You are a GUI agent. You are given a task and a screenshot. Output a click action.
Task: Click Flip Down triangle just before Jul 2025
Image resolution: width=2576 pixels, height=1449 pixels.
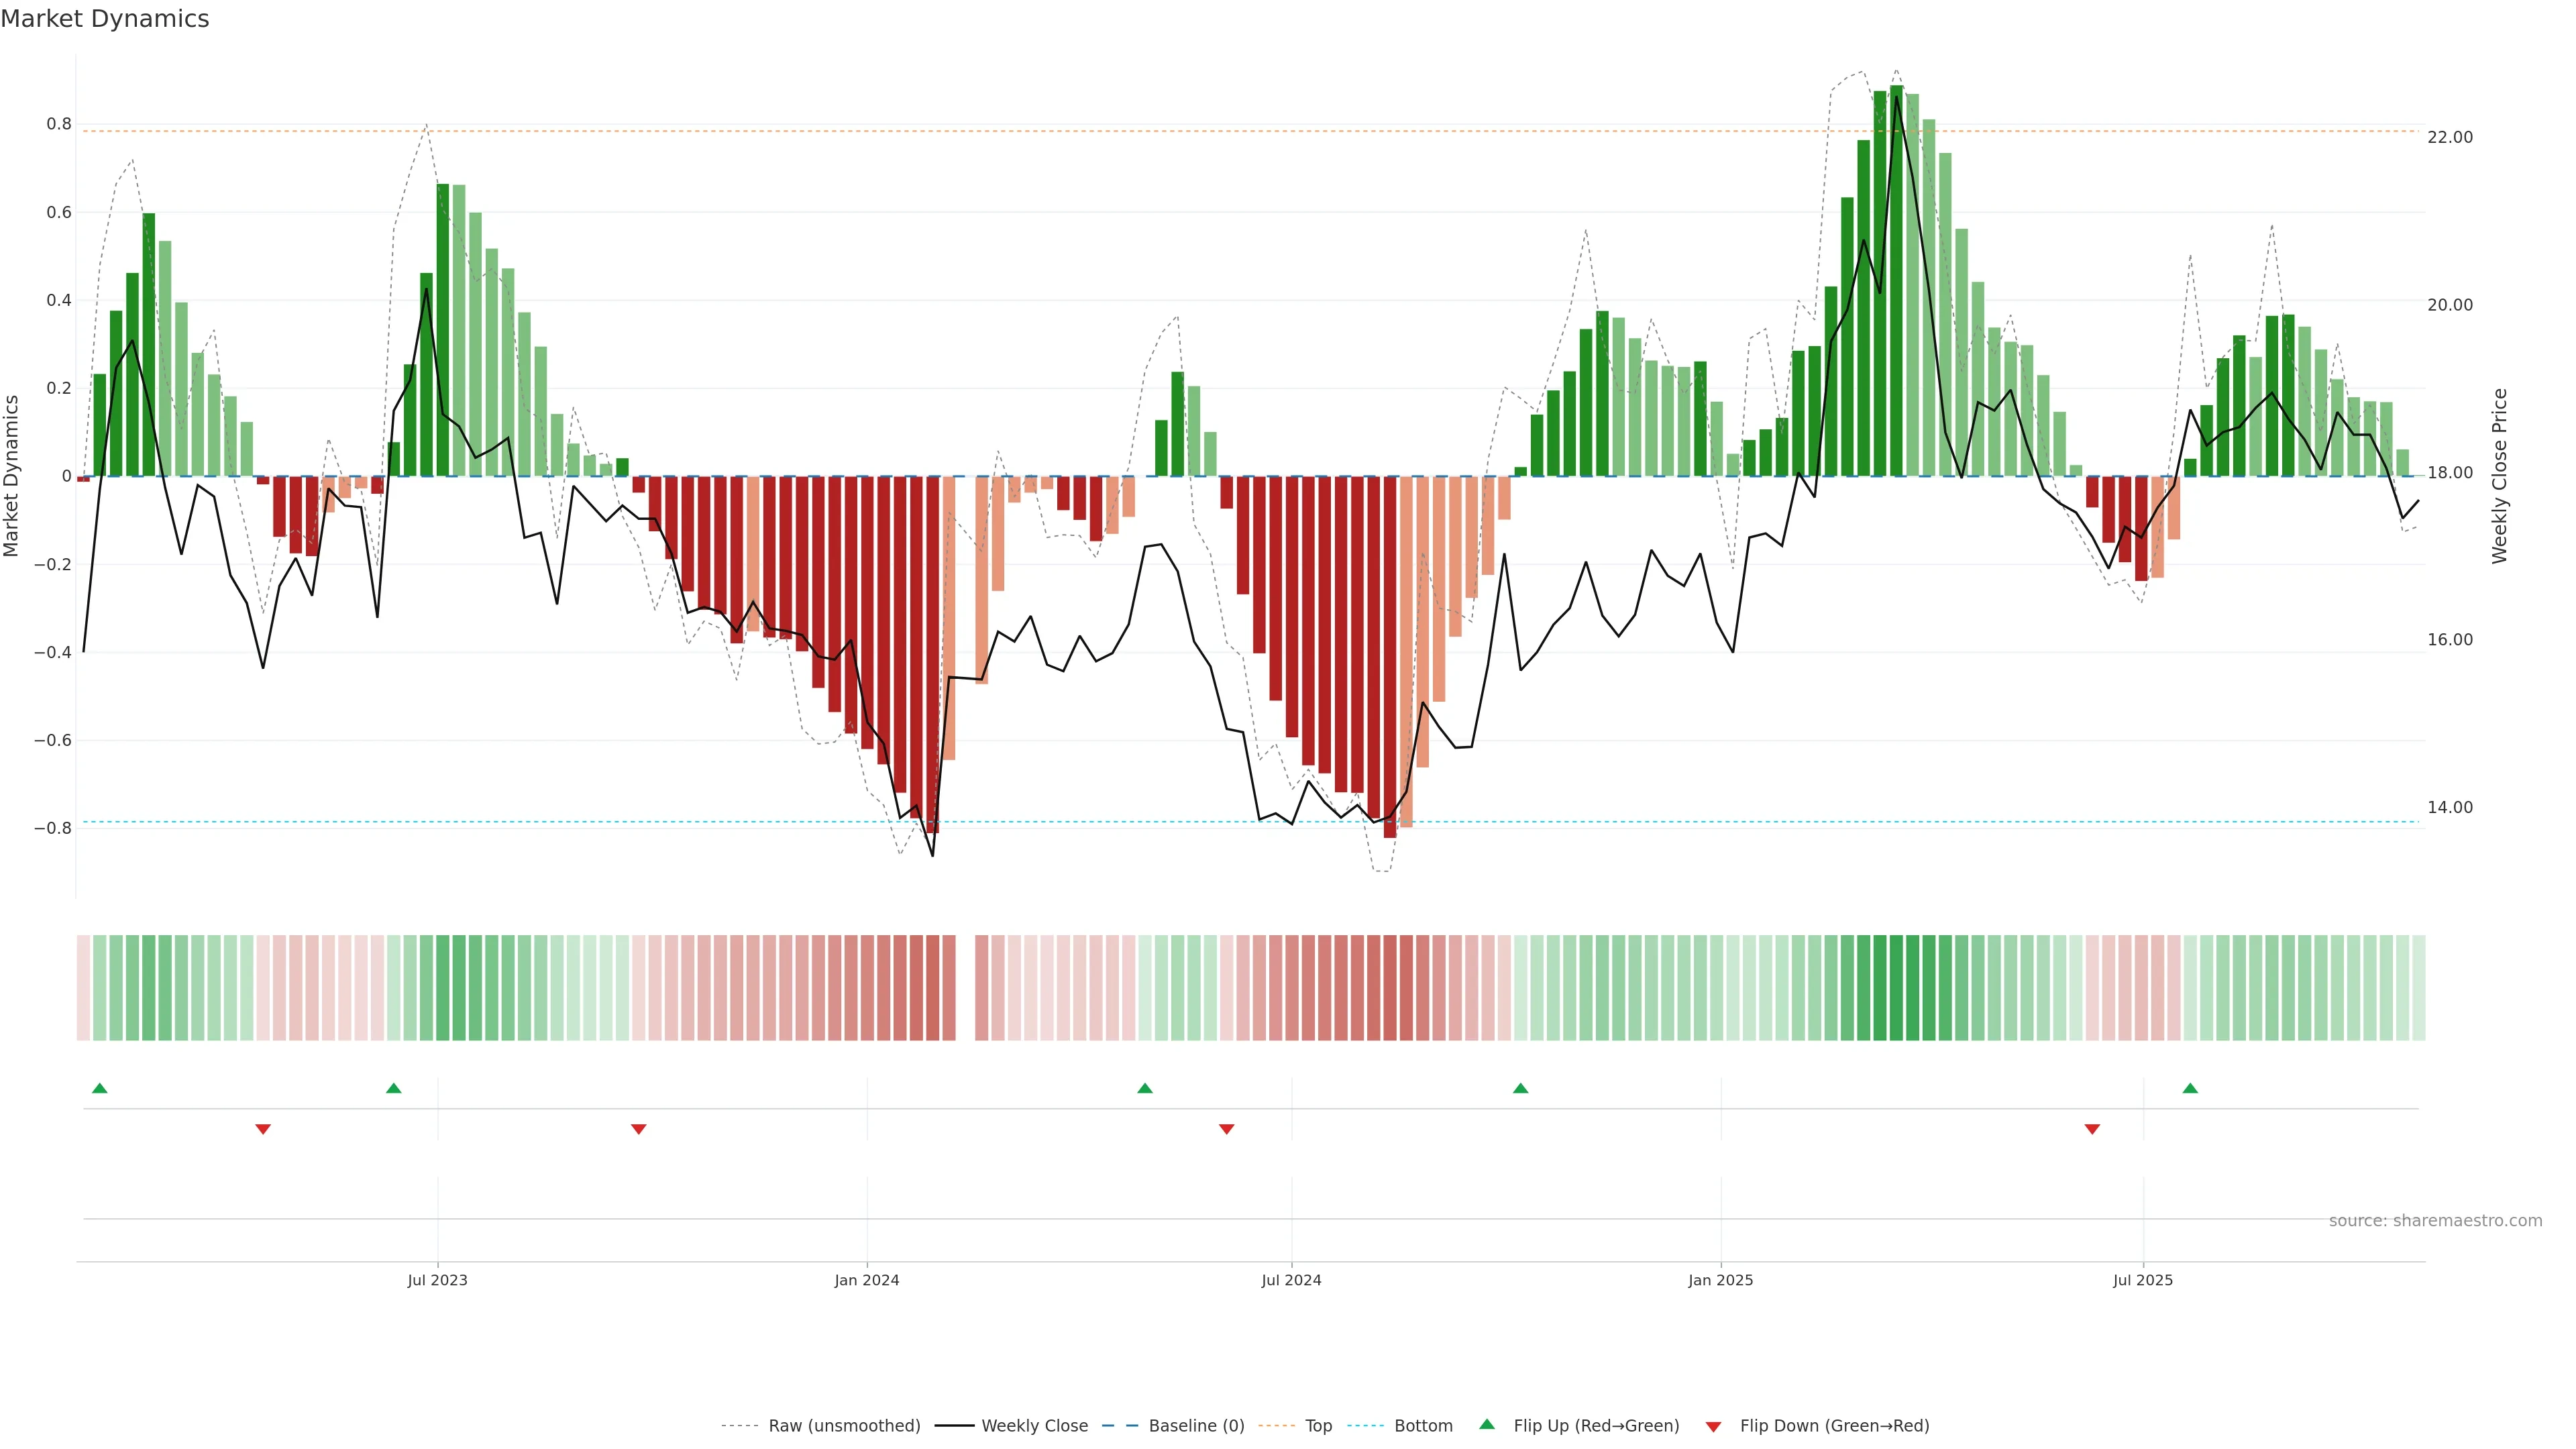[2092, 1129]
